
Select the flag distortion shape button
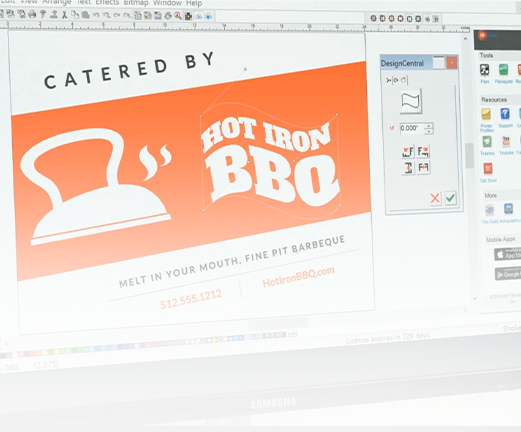[x=411, y=101]
